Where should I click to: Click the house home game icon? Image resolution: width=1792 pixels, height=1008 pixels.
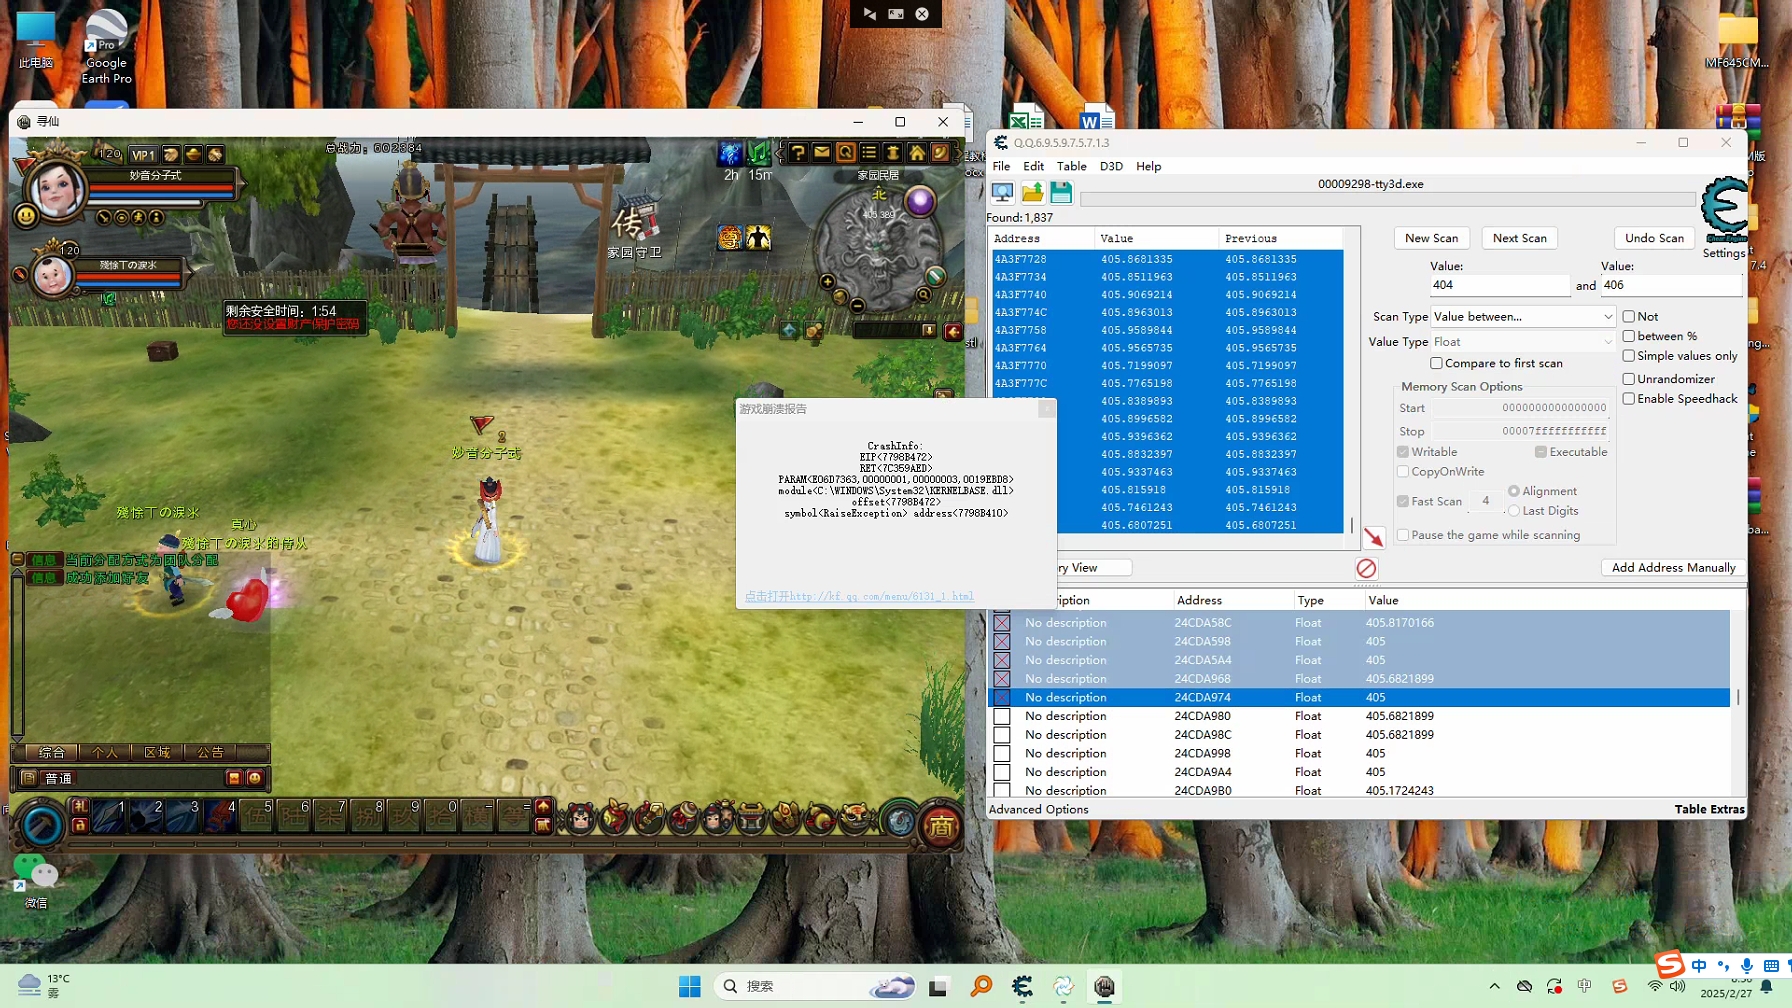(917, 152)
